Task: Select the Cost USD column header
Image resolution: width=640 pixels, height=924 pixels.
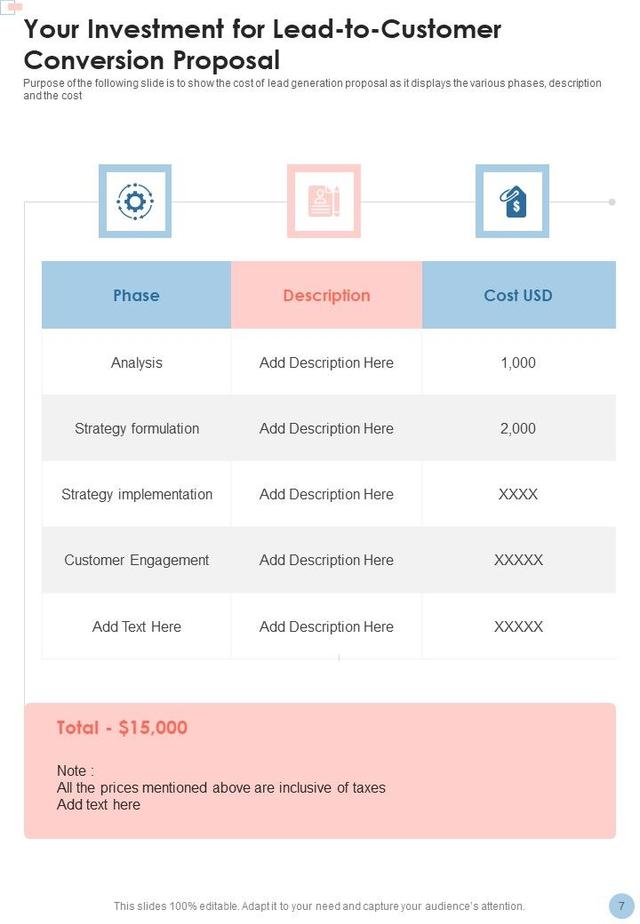Action: click(x=518, y=295)
